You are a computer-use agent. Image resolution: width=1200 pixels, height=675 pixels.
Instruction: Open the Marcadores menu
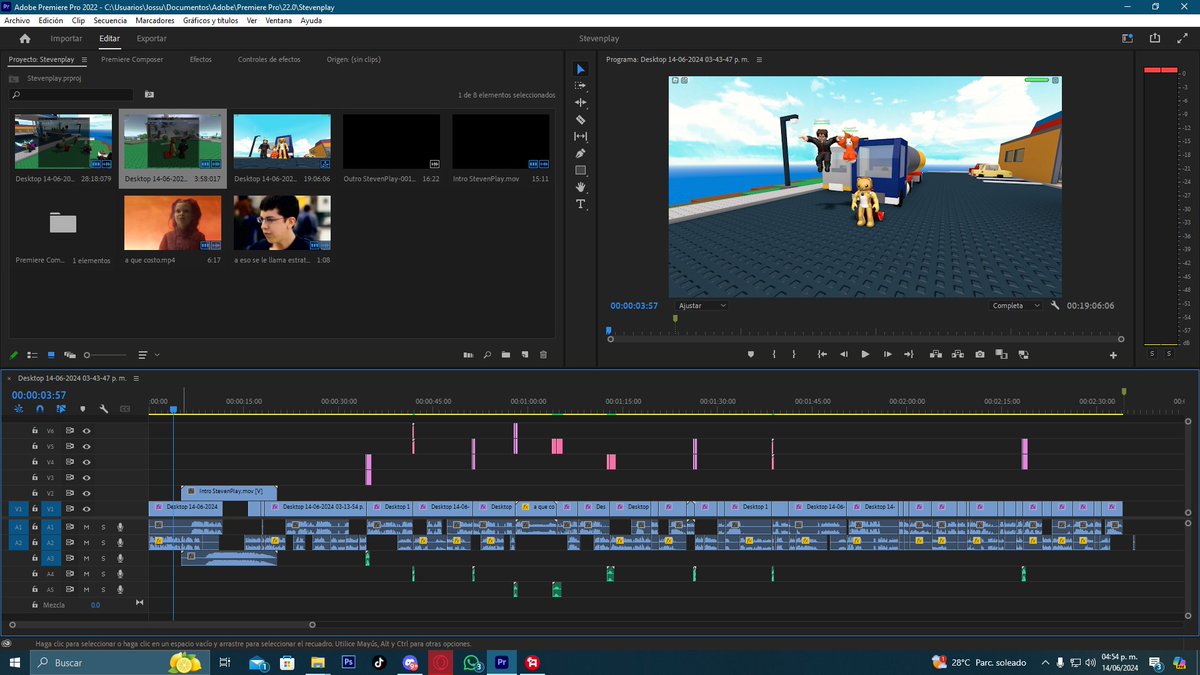tap(154, 20)
